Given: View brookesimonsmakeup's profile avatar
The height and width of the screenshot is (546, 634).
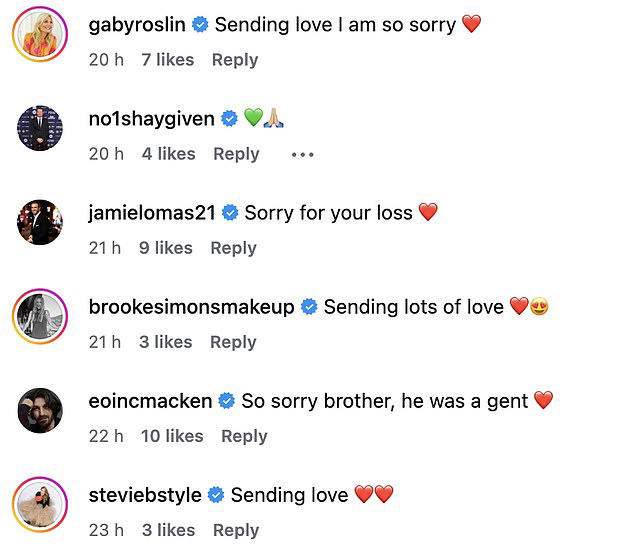Looking at the screenshot, I should tap(40, 316).
